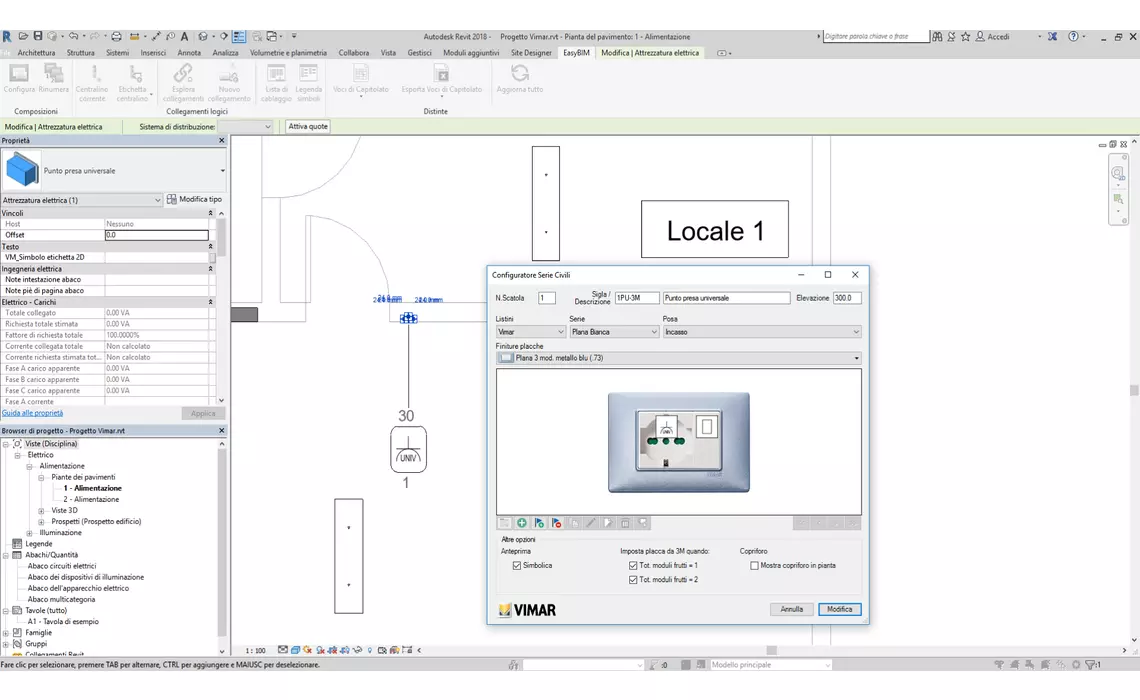
Task: Open the Sistema di distribuzione dropdown
Action: click(x=246, y=126)
